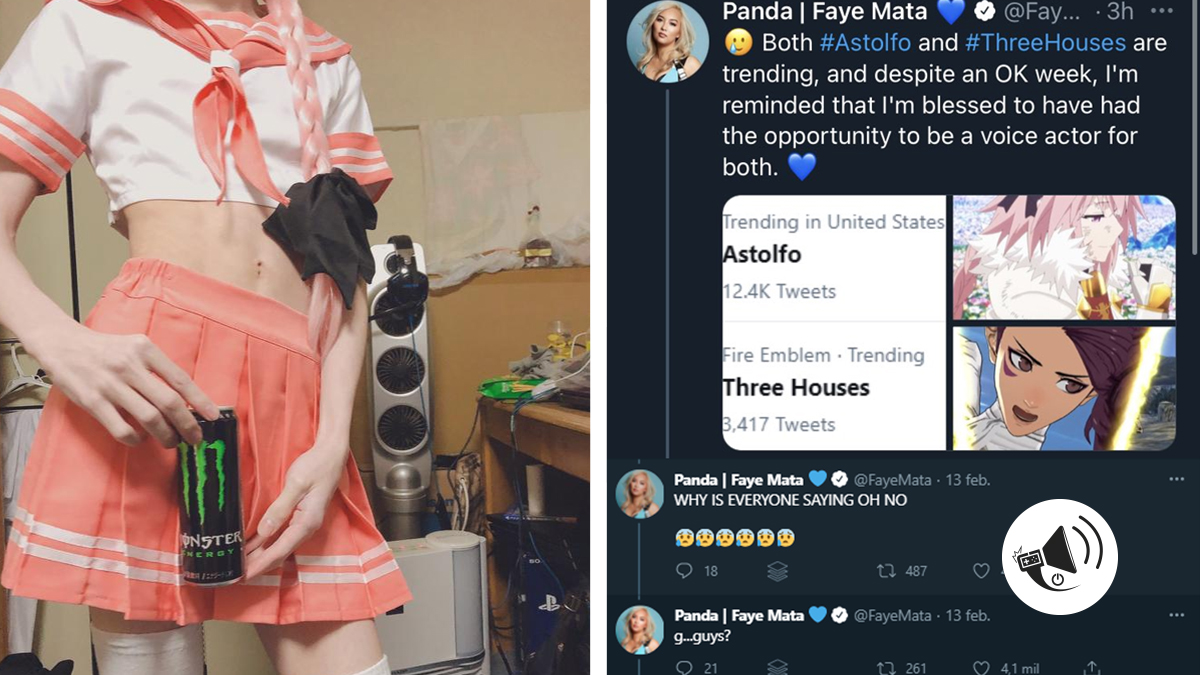Click retweet icon showing 487
Viewport: 1200px width, 675px height.
point(885,571)
